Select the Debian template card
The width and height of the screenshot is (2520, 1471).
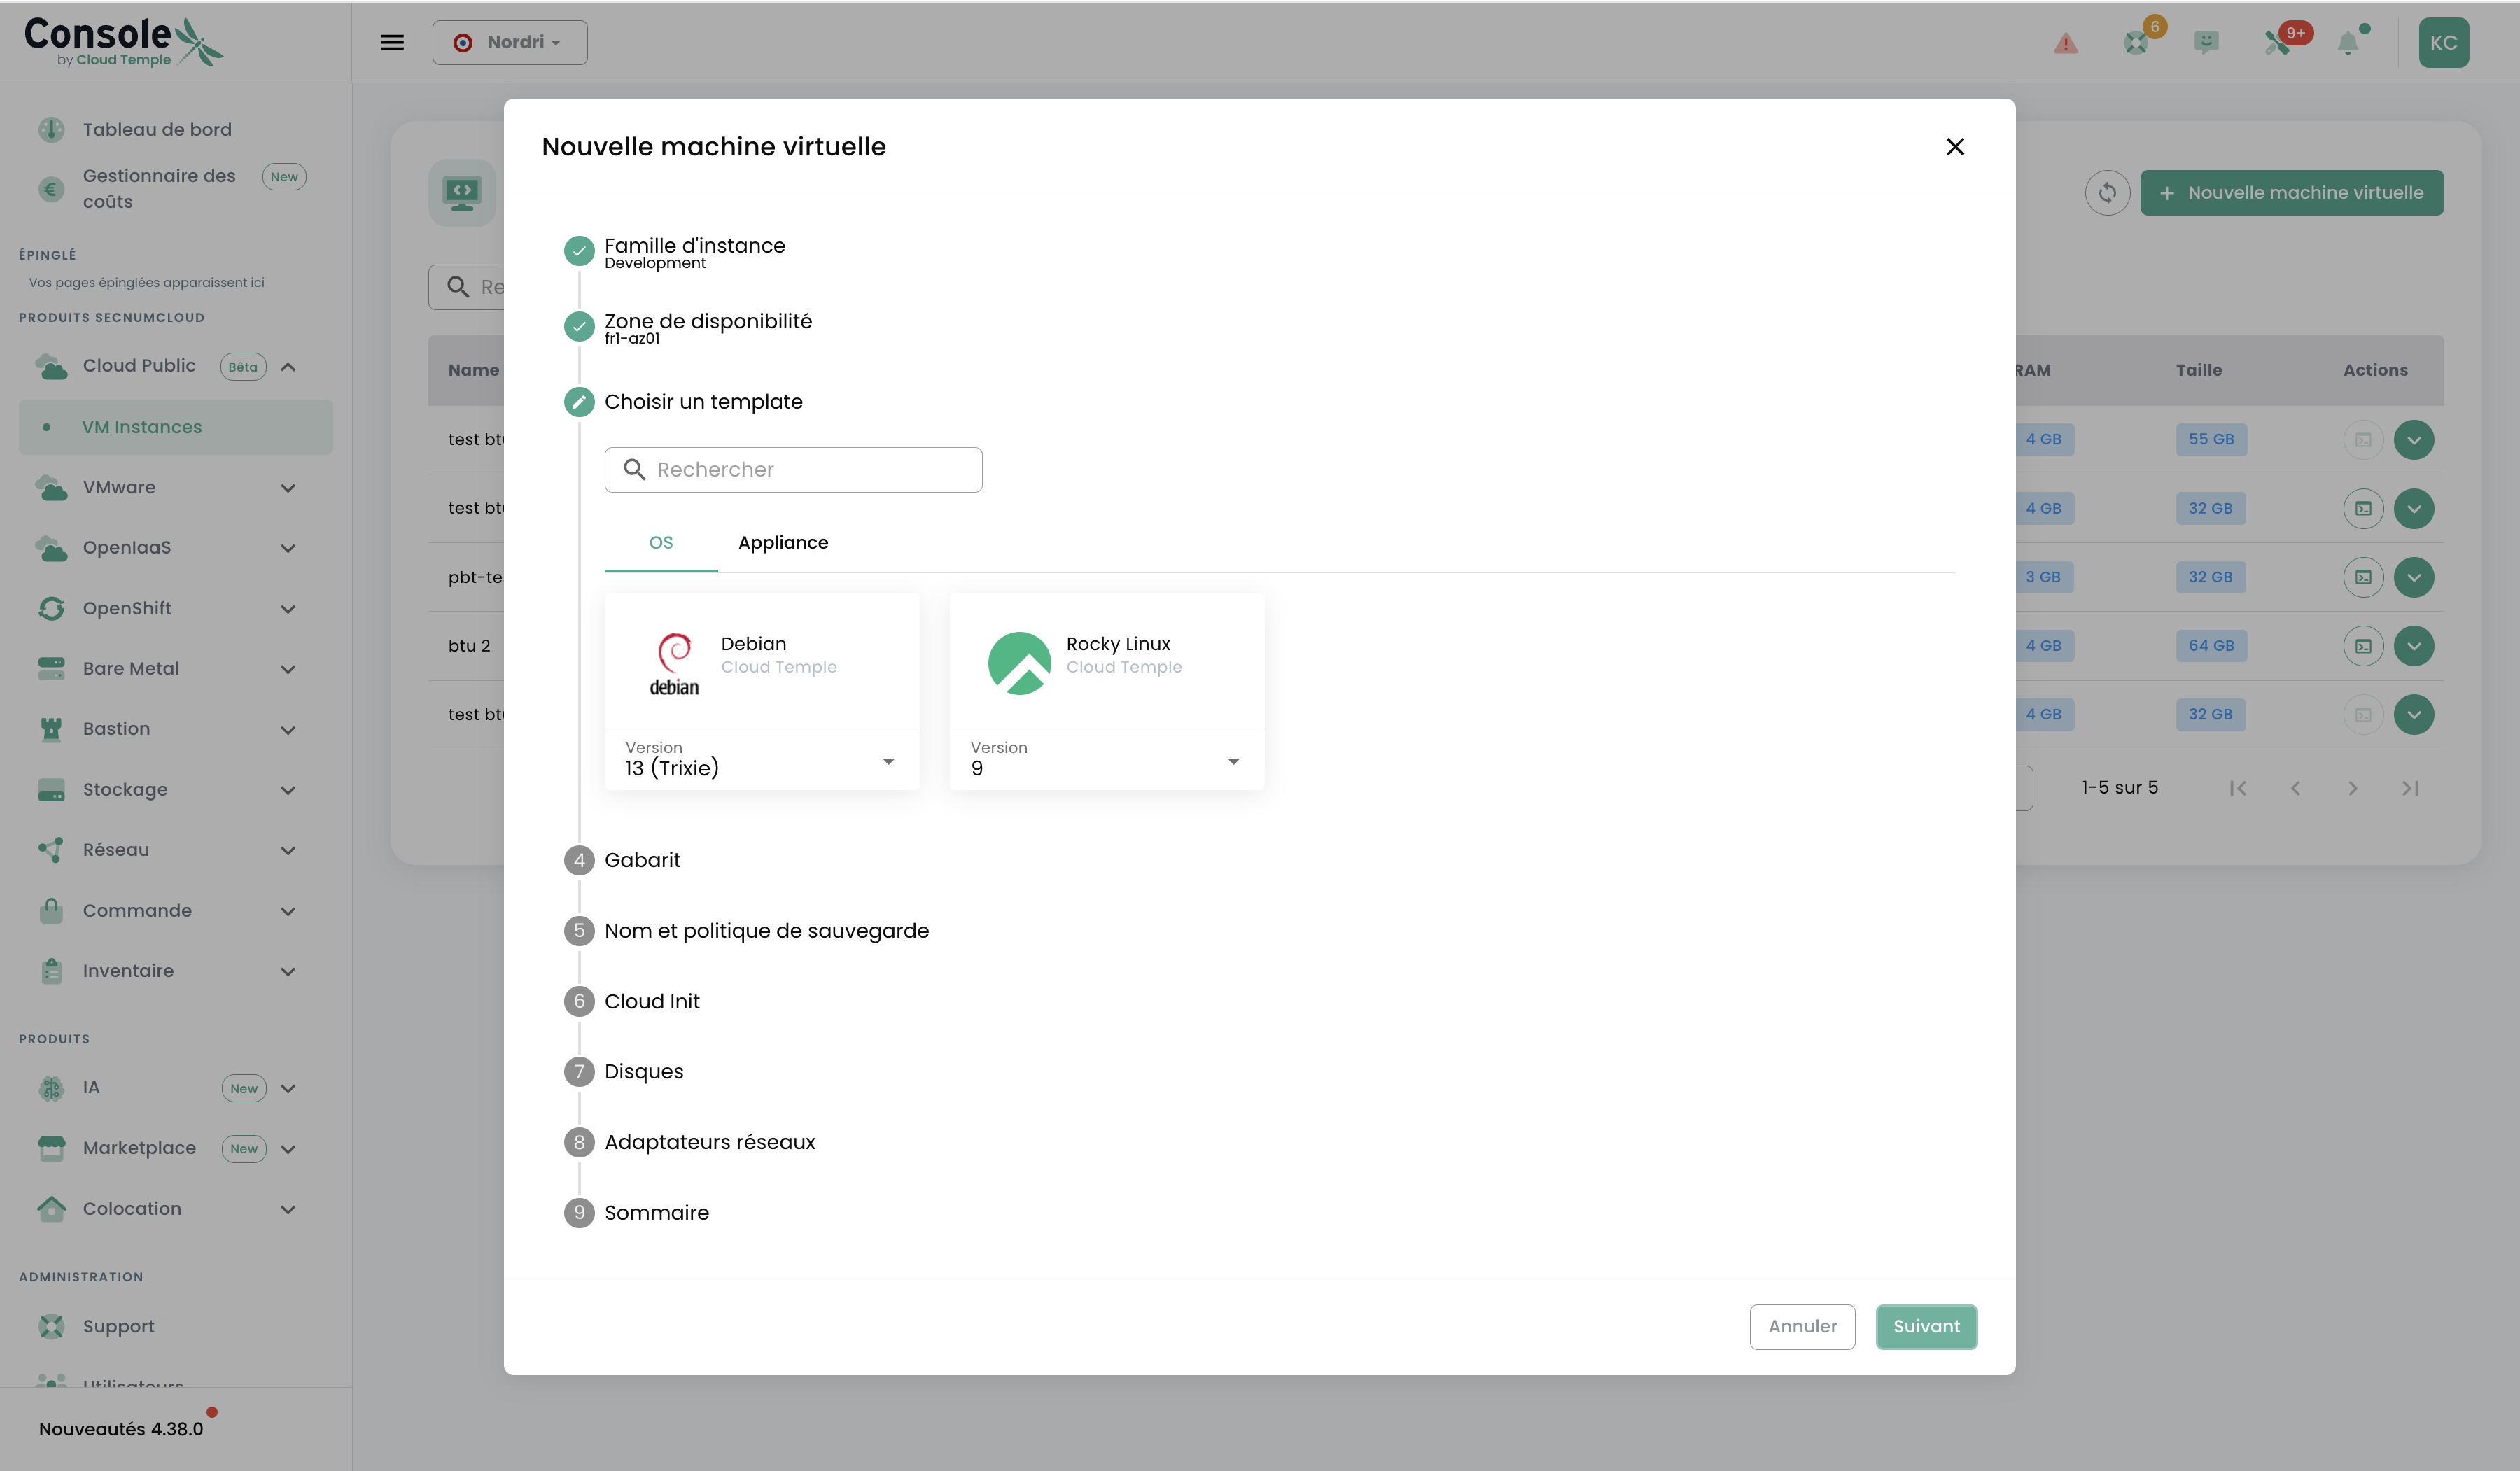tap(762, 663)
